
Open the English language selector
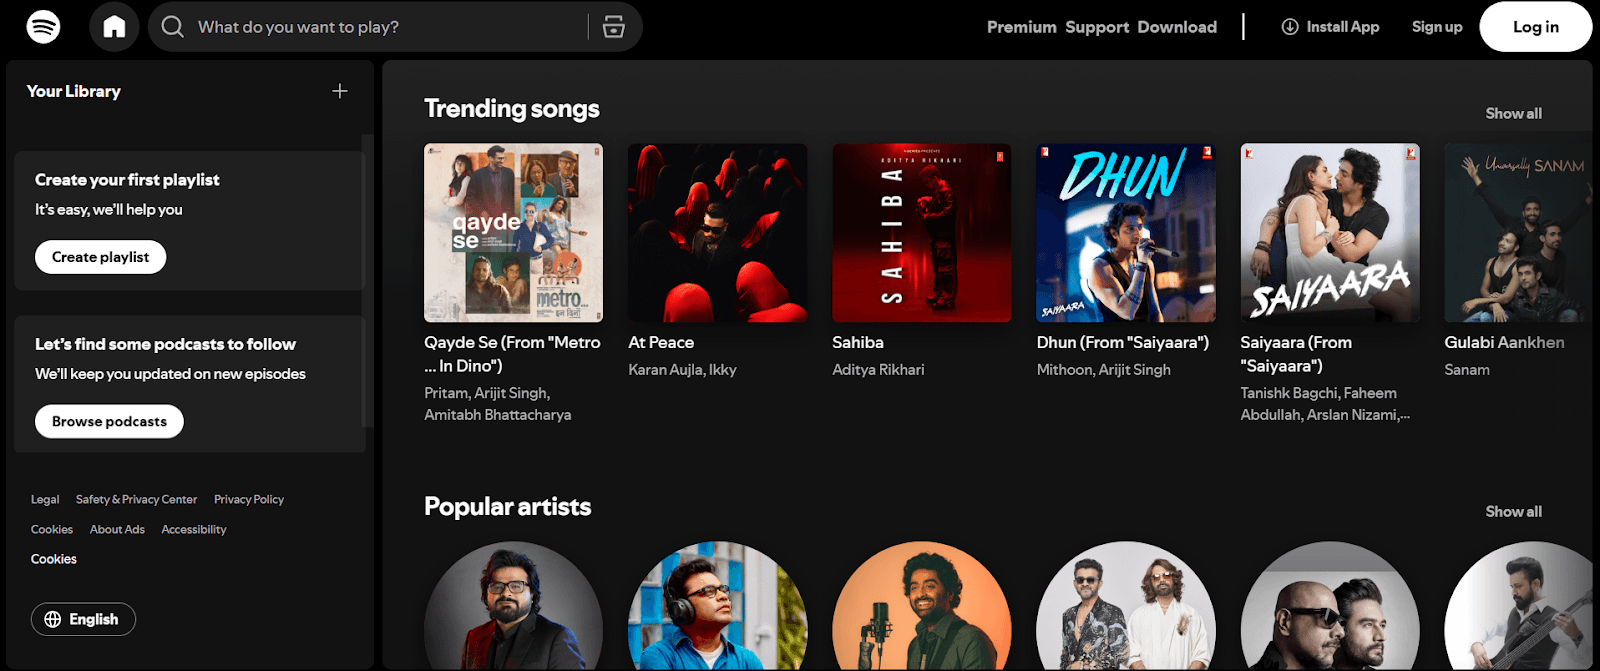coord(83,619)
